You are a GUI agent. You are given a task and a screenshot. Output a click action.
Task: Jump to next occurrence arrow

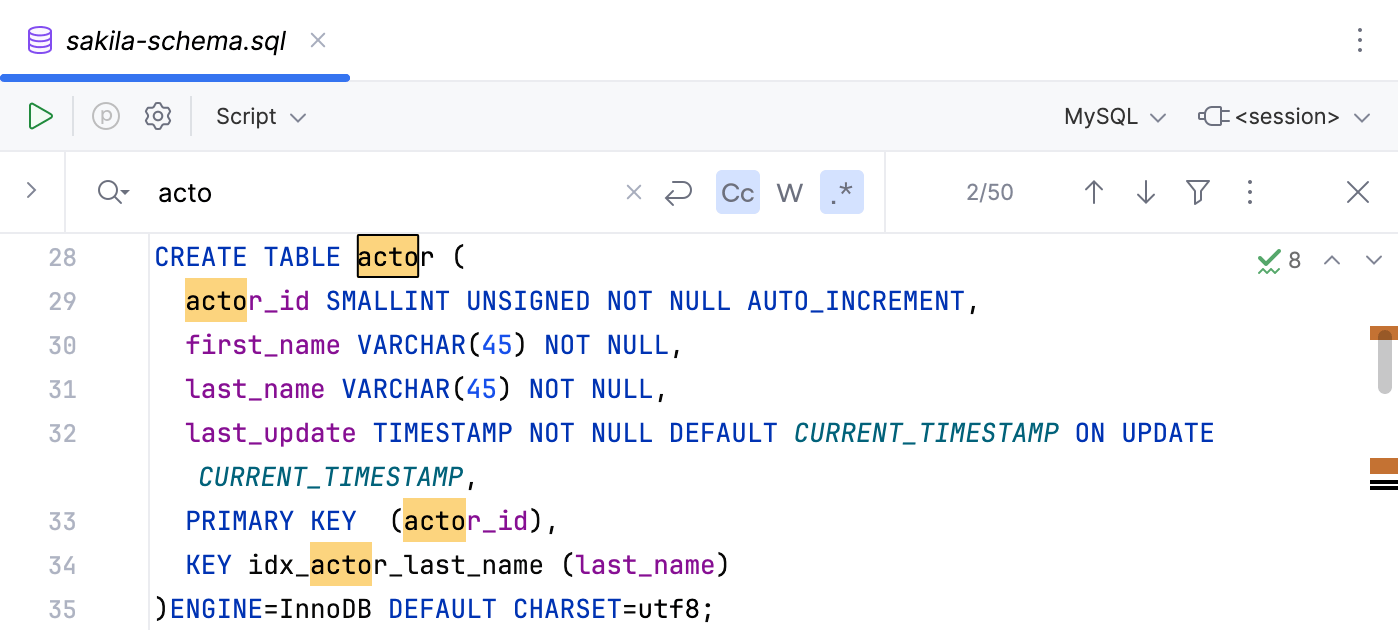(x=1145, y=191)
